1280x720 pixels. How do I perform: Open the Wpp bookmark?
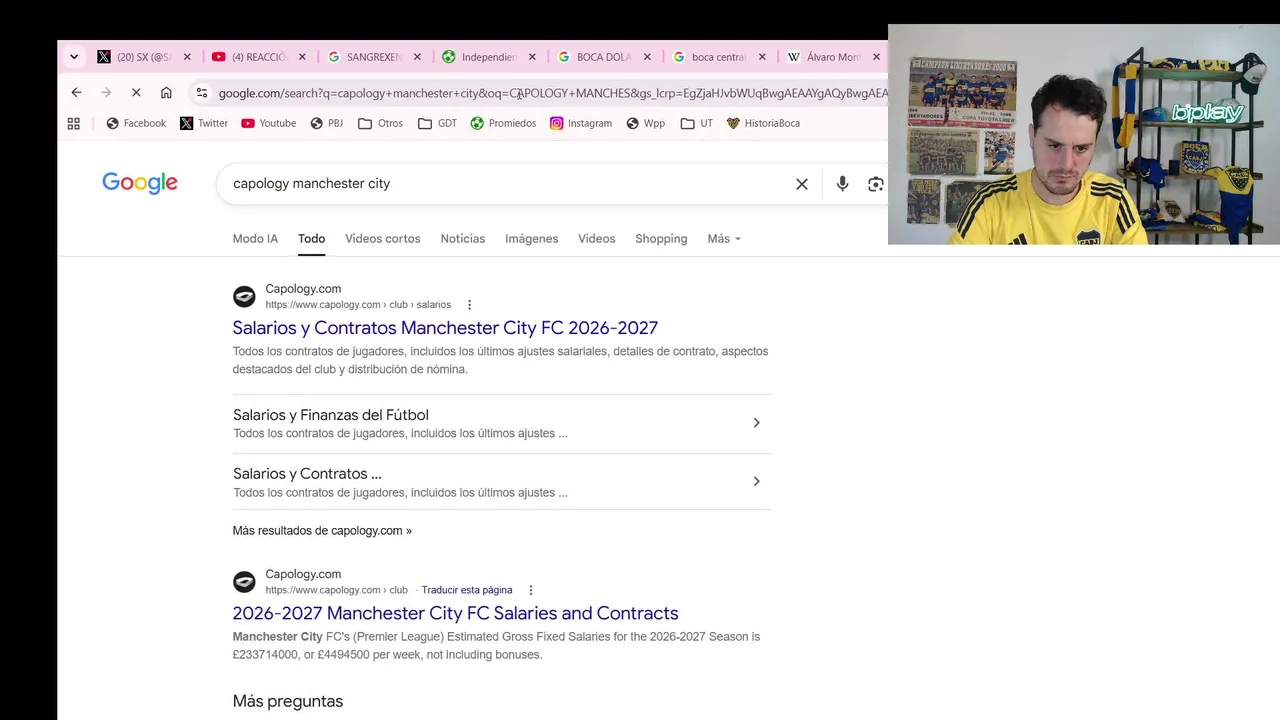[x=645, y=123]
